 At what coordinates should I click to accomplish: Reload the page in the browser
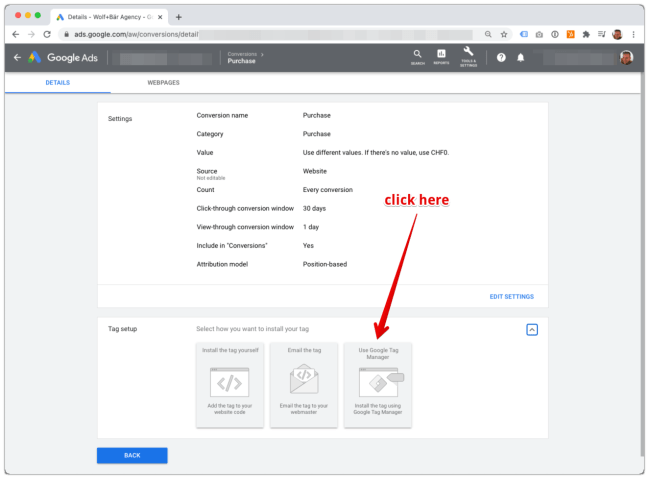click(x=47, y=34)
